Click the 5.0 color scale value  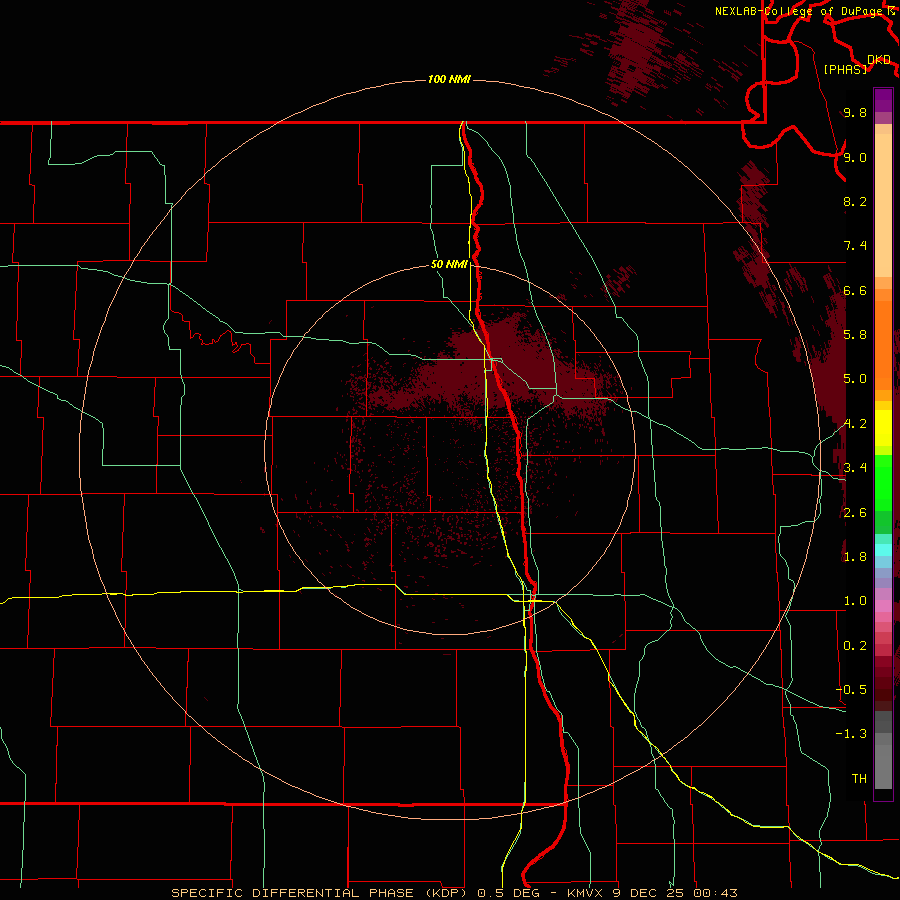tap(855, 379)
